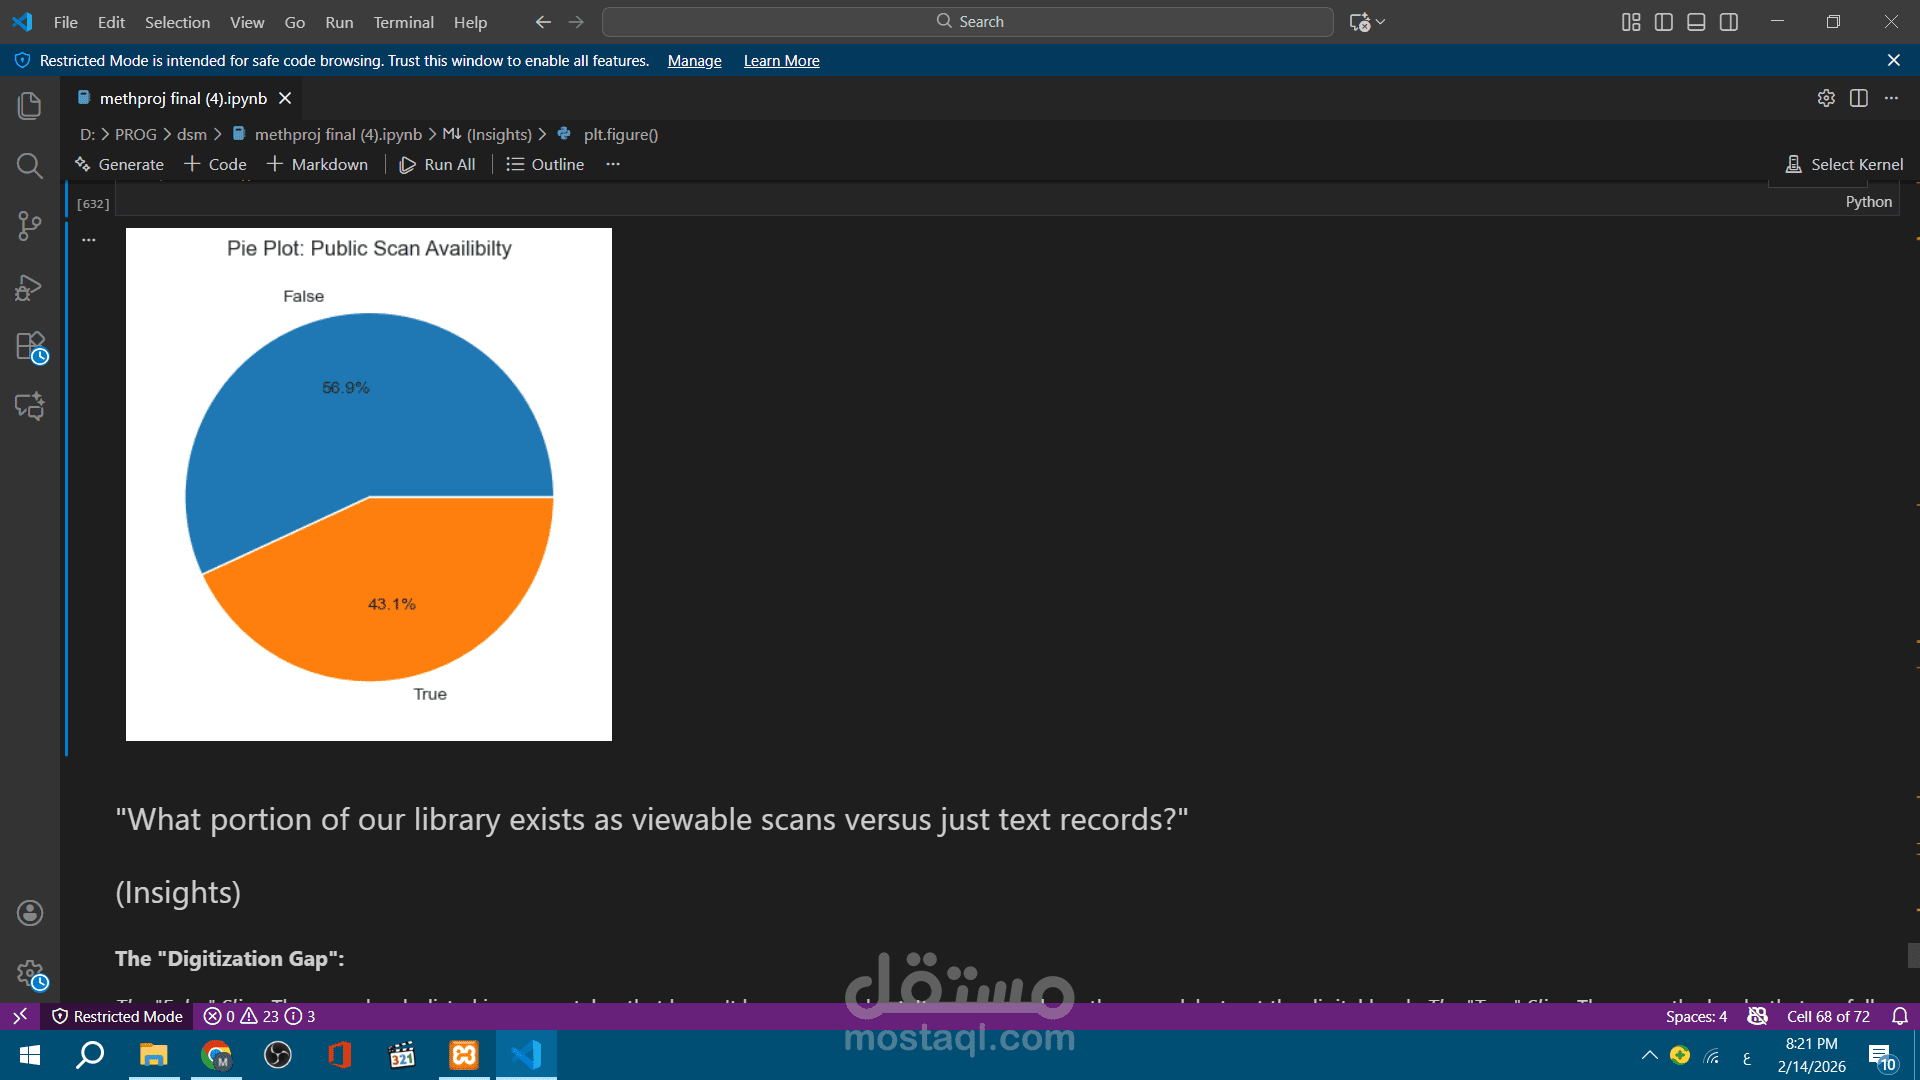The width and height of the screenshot is (1920, 1080).
Task: Open the Explorer view in activity bar
Action: click(30, 105)
